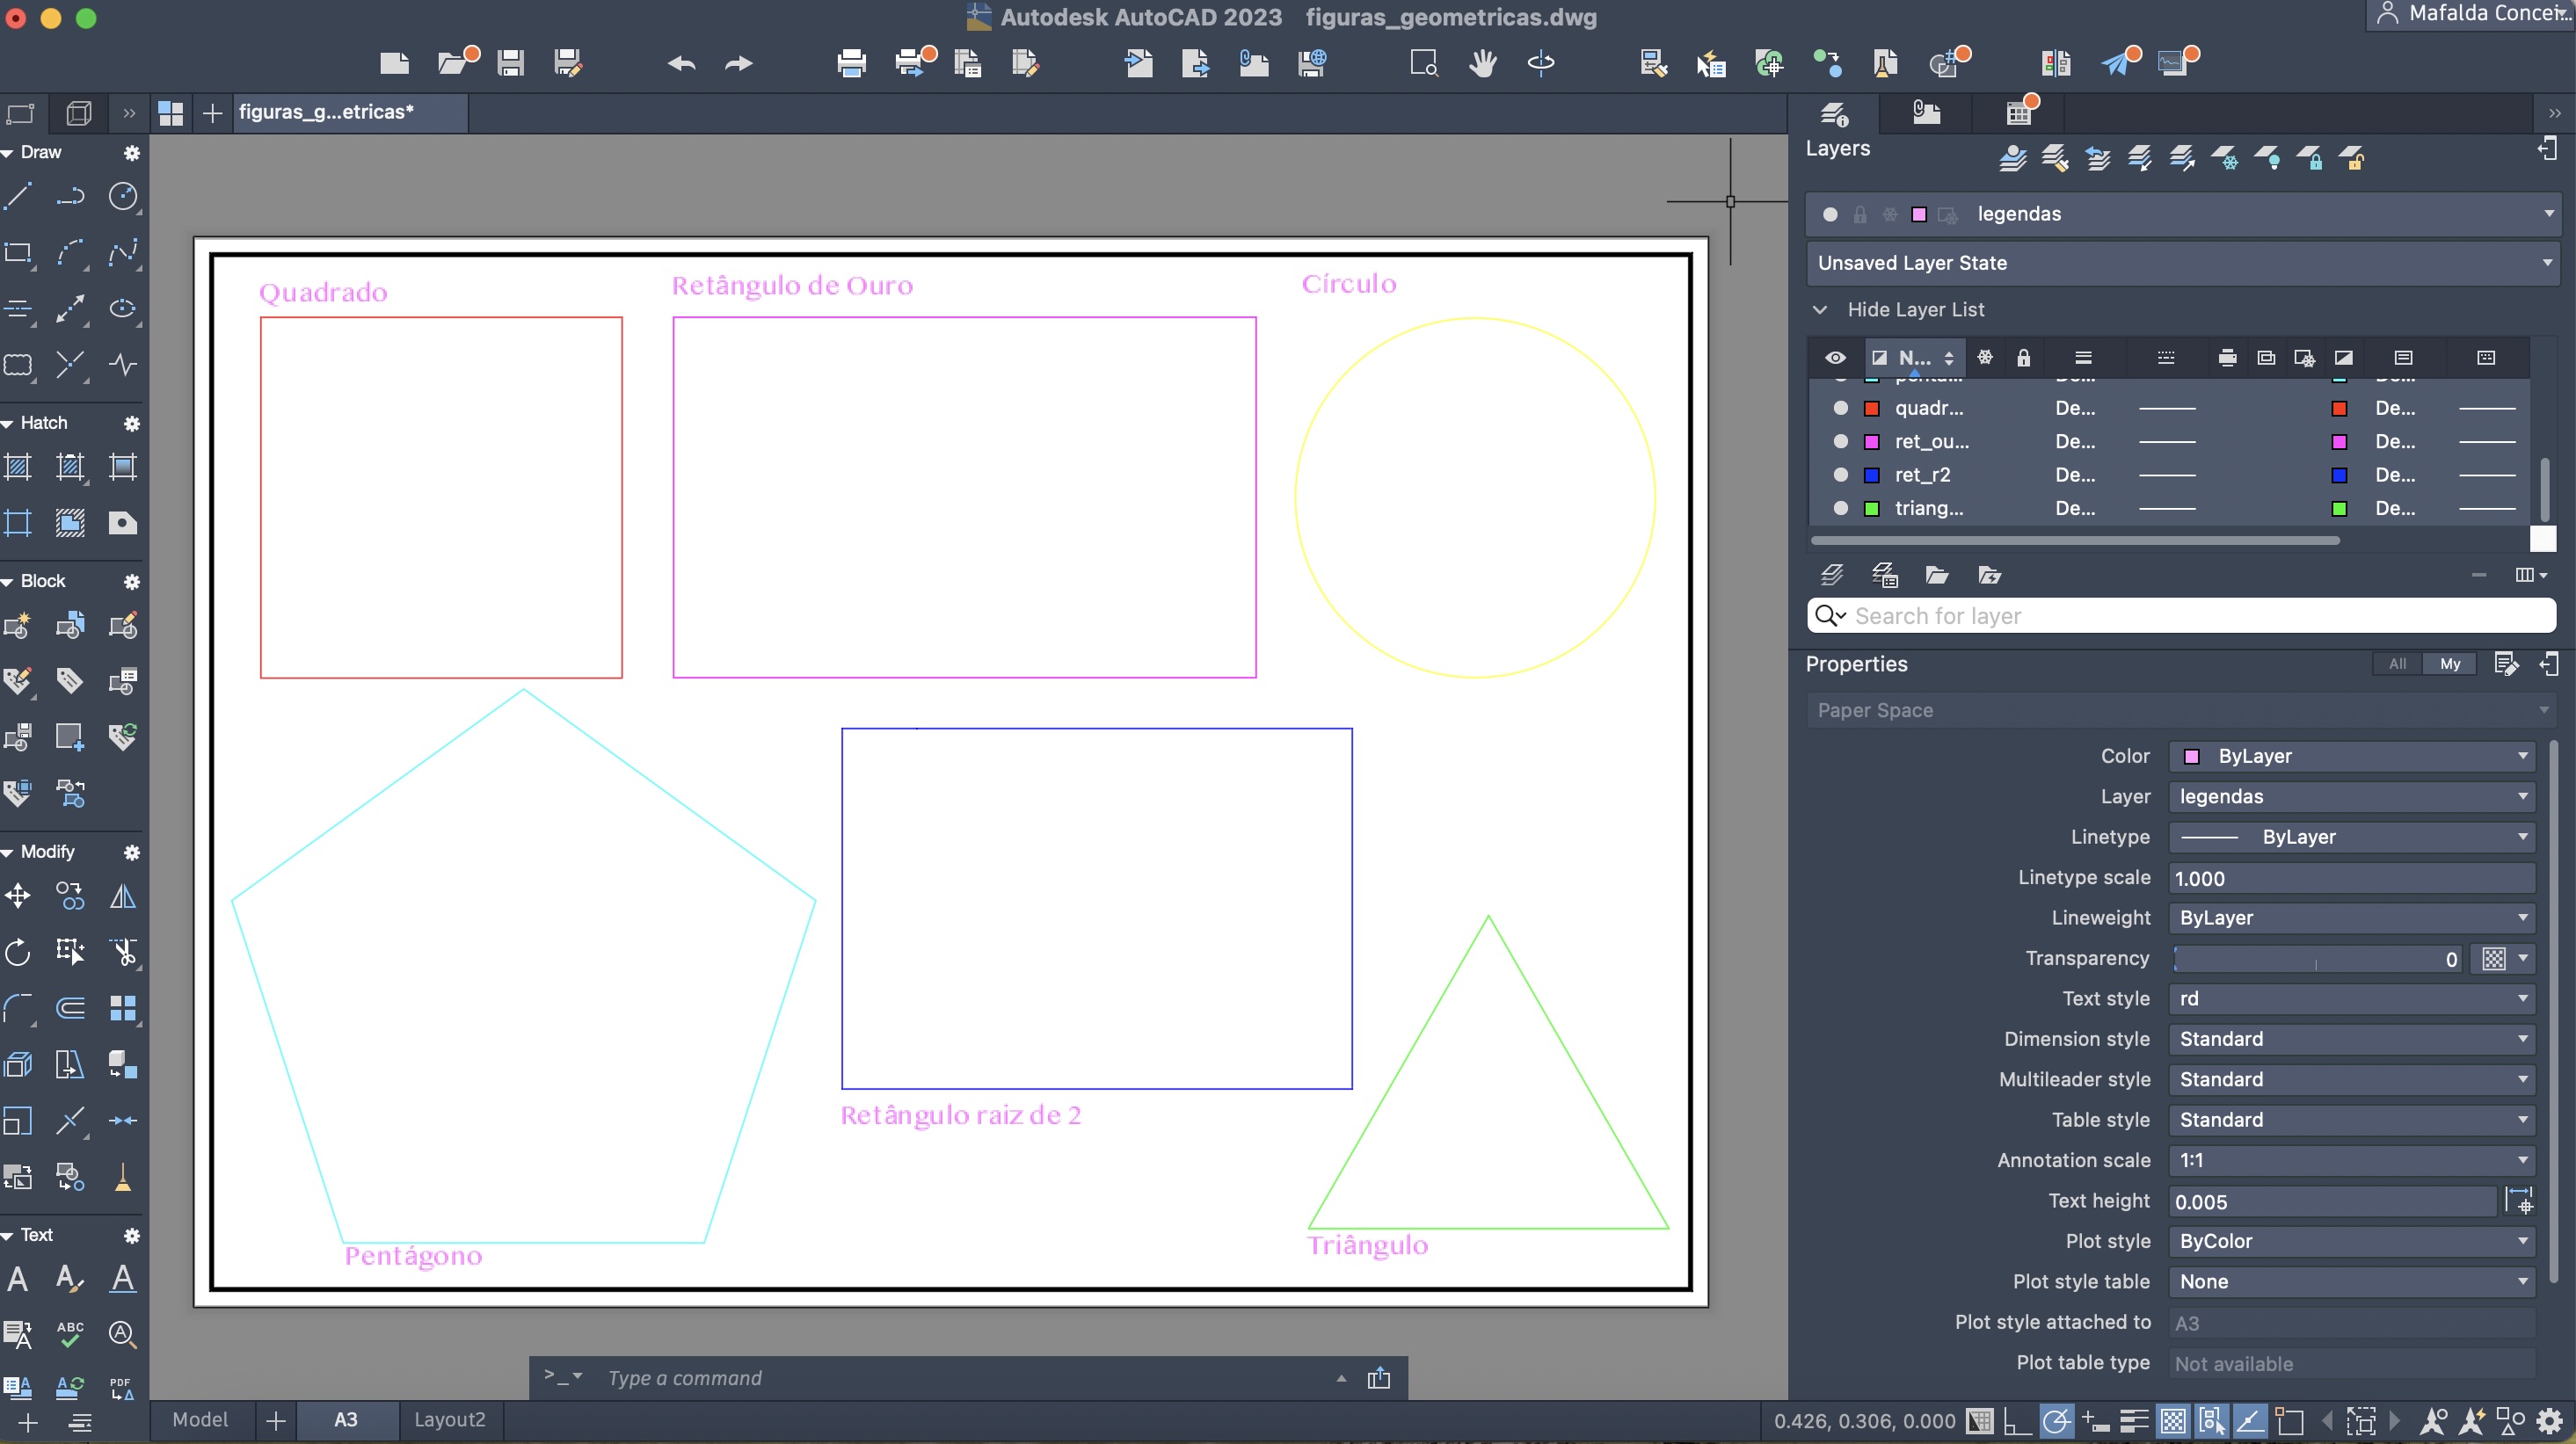Switch to the Model tab
This screenshot has height=1444, width=2576.
[x=200, y=1420]
